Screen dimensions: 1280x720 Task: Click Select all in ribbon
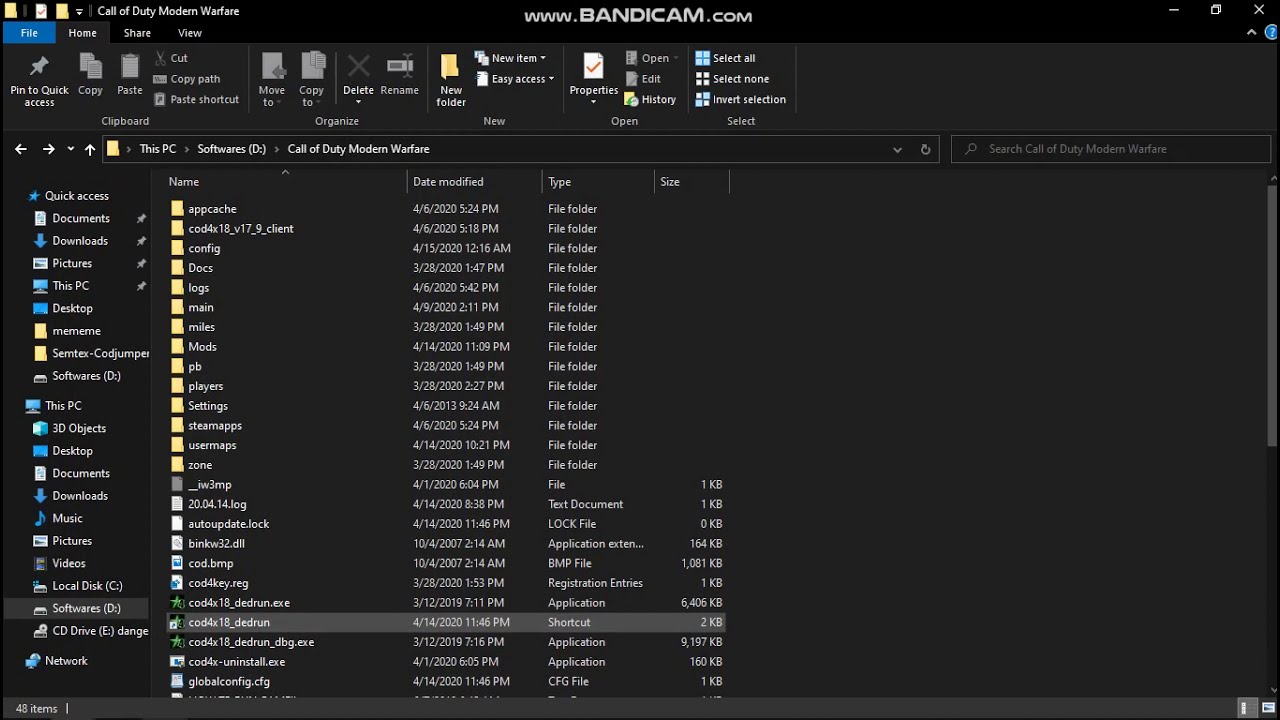point(725,58)
